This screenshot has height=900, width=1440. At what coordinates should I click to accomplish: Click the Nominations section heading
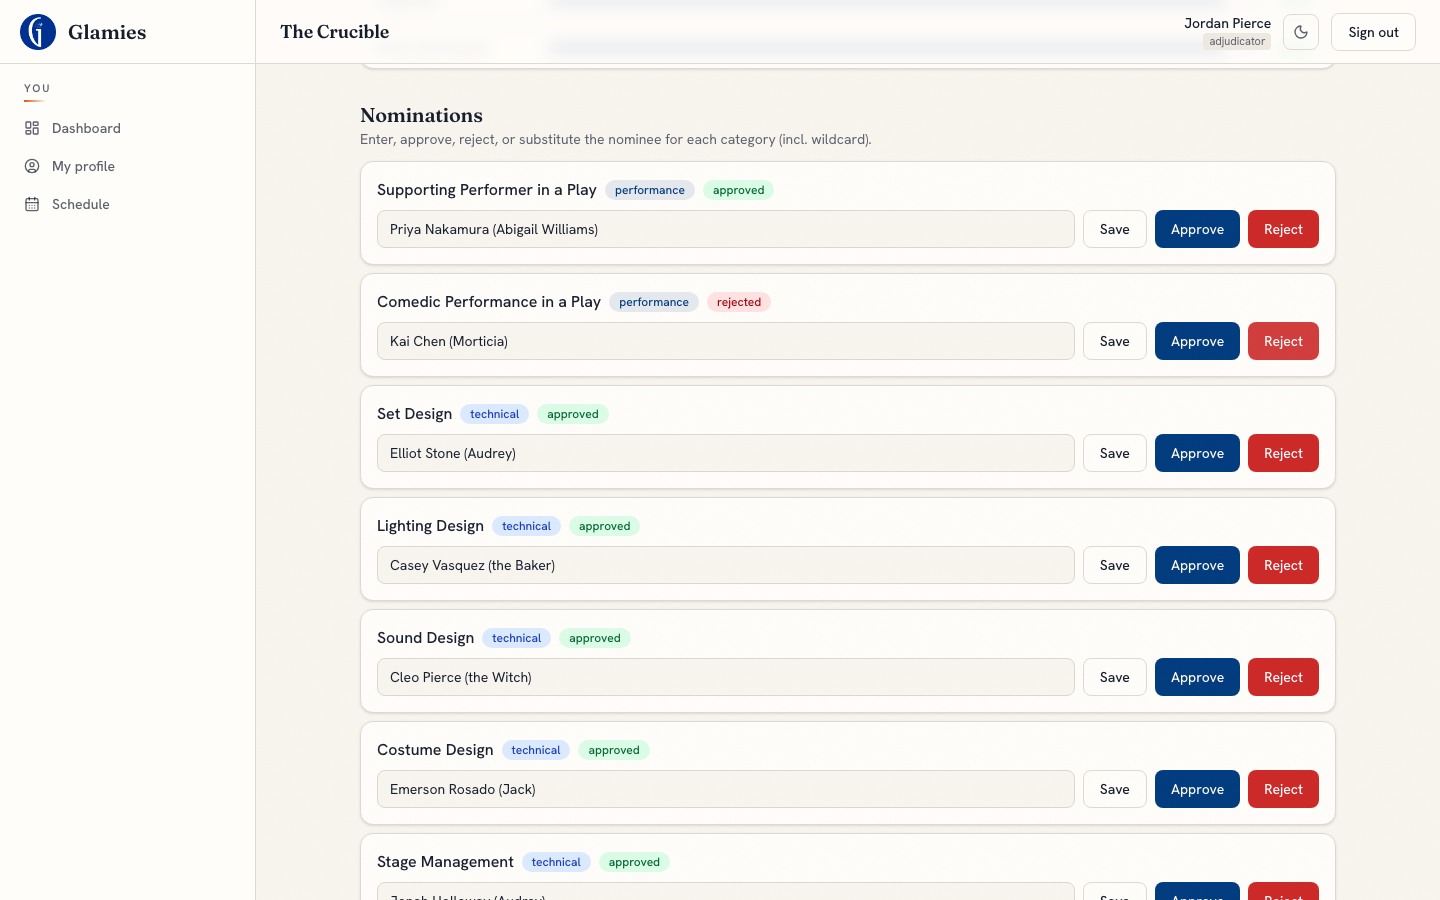point(421,115)
